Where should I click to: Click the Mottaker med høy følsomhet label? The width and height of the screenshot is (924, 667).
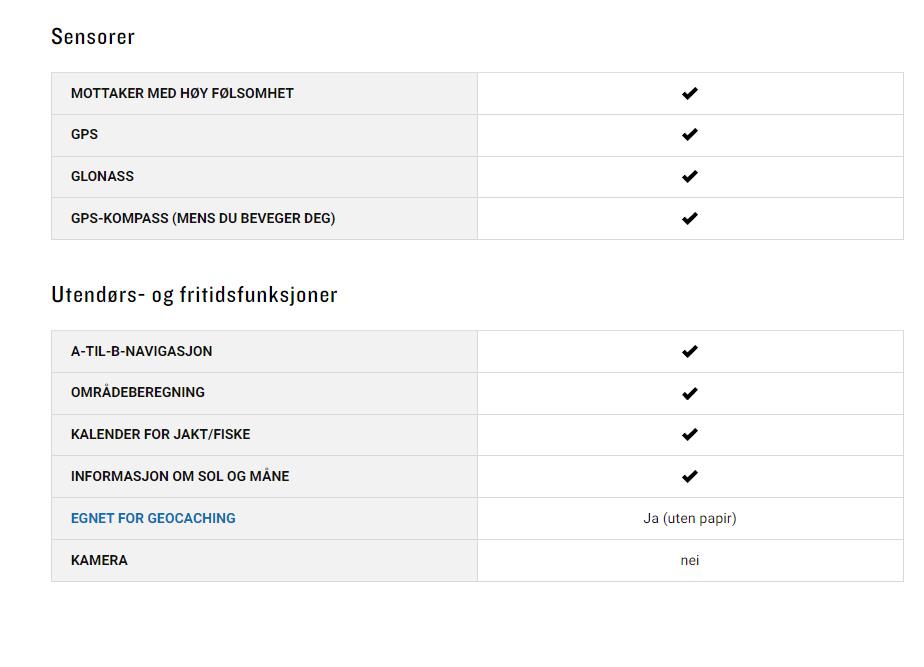182,93
